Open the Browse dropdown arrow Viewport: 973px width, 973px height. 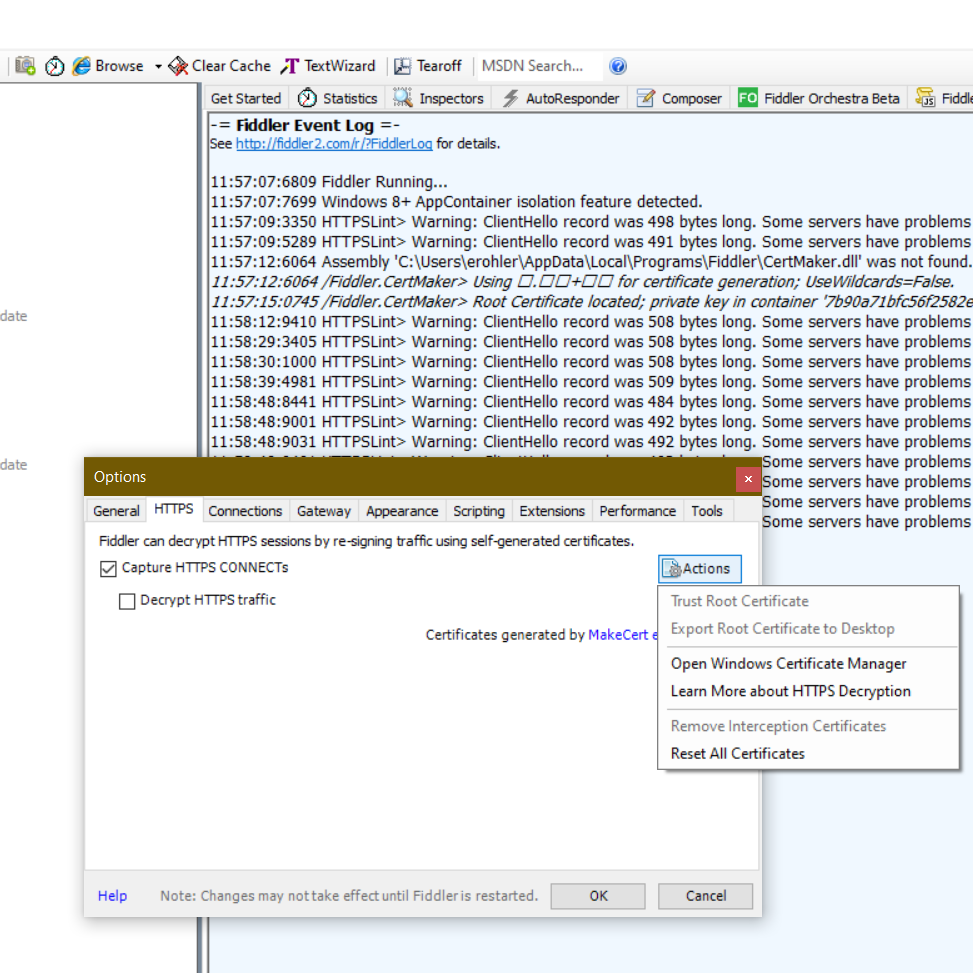pos(158,66)
